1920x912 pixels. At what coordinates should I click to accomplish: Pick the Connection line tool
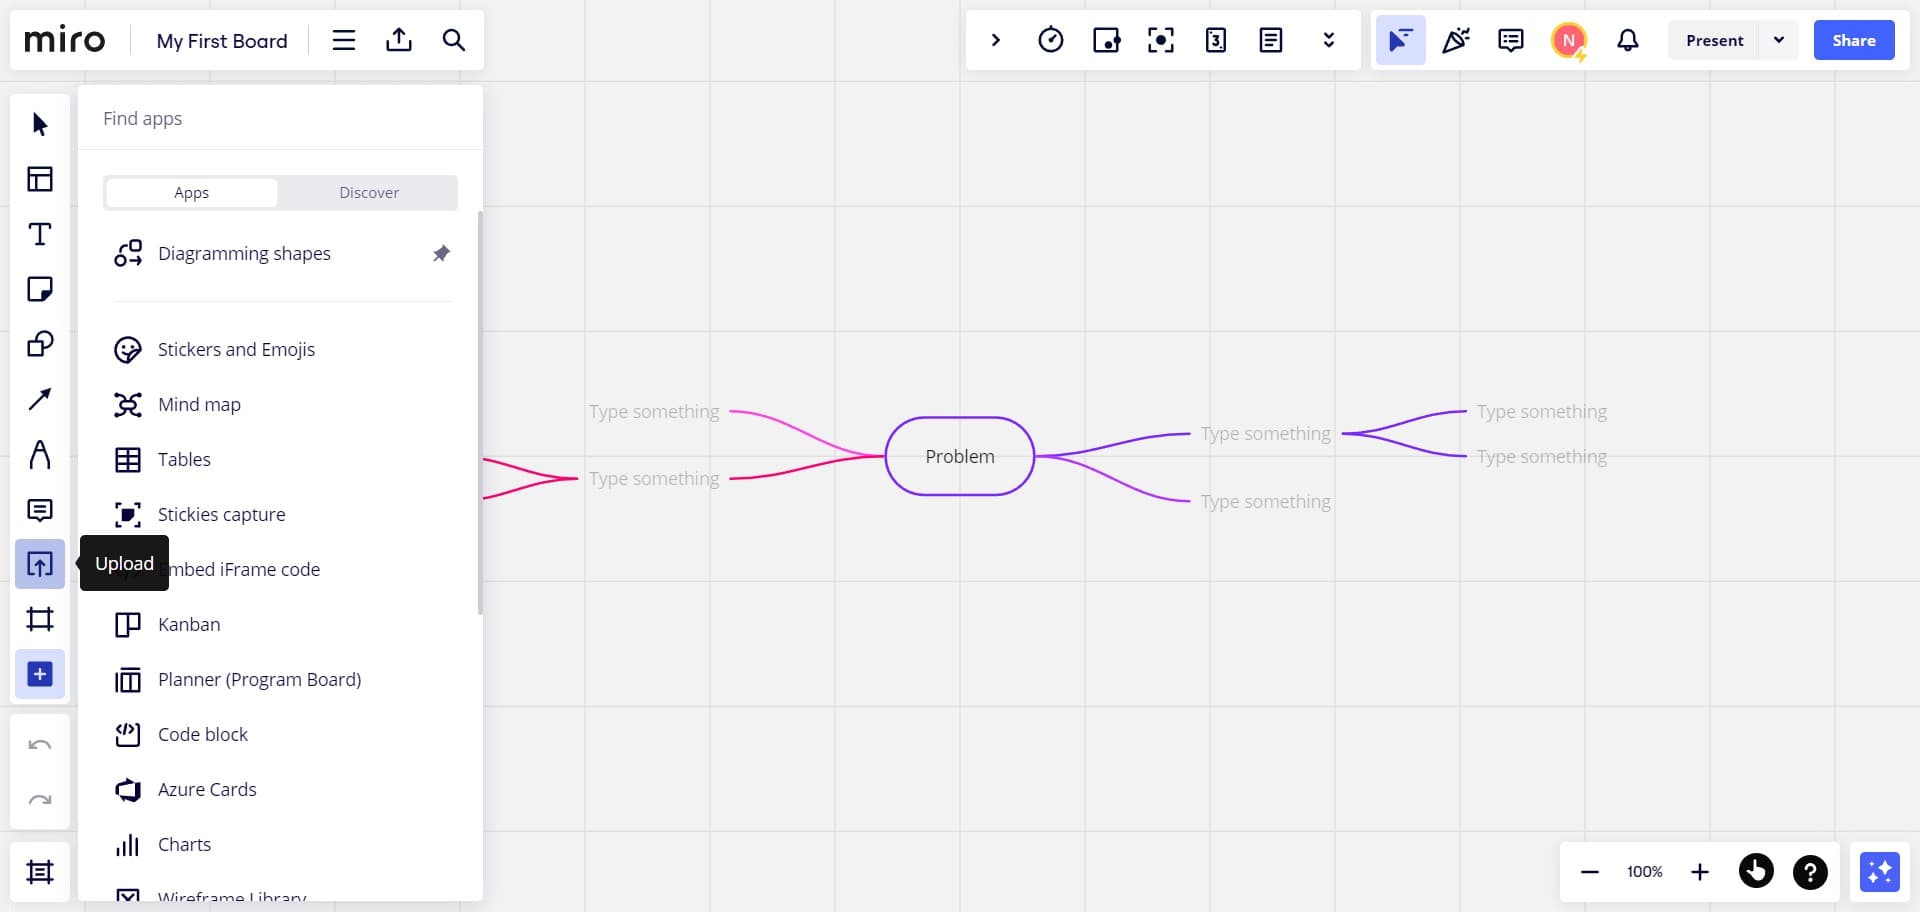[x=40, y=398]
